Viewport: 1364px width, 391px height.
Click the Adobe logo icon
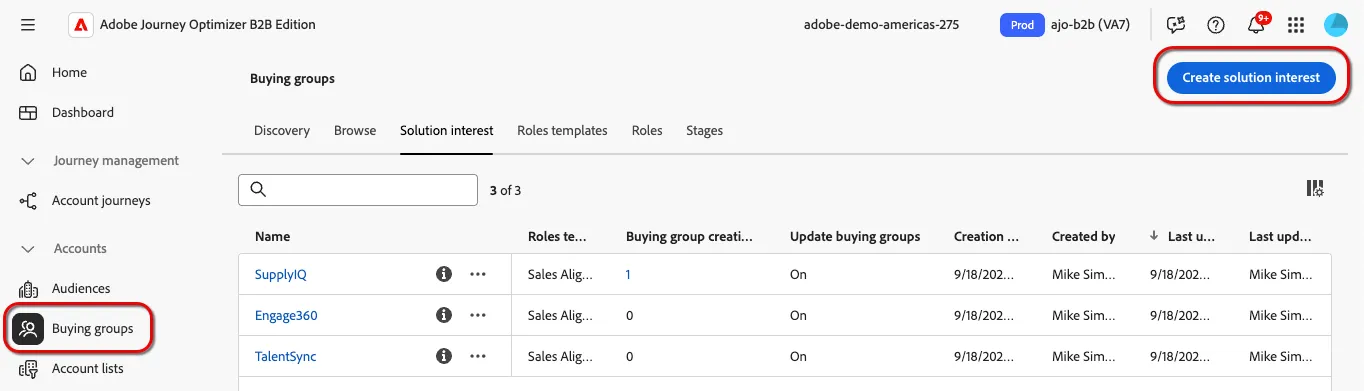tap(81, 25)
